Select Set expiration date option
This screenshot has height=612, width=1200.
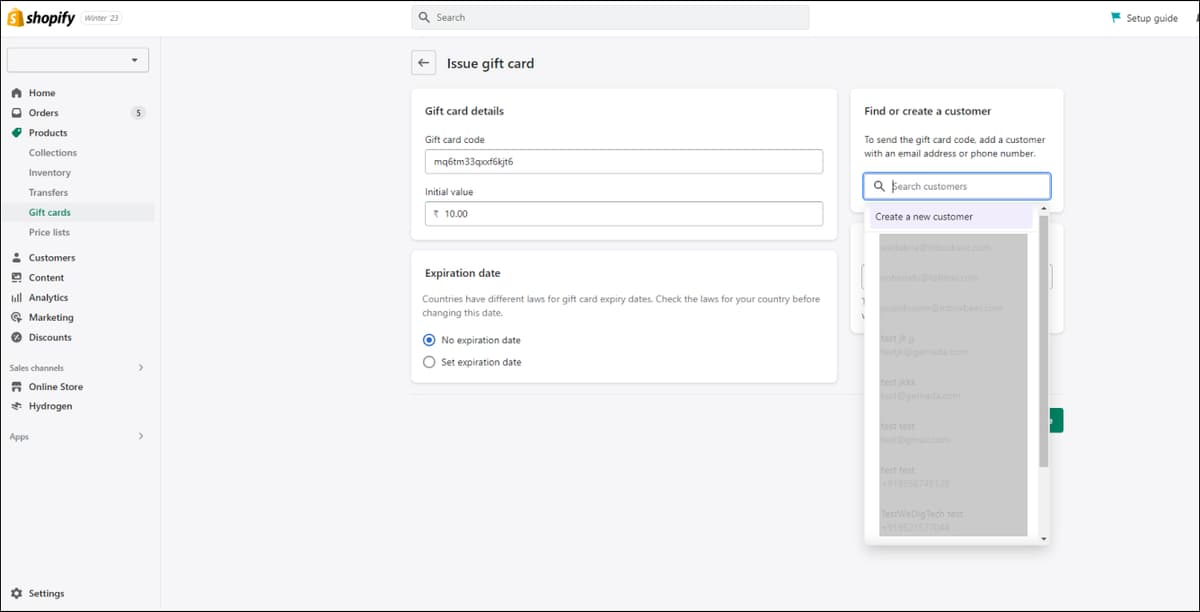coord(430,362)
